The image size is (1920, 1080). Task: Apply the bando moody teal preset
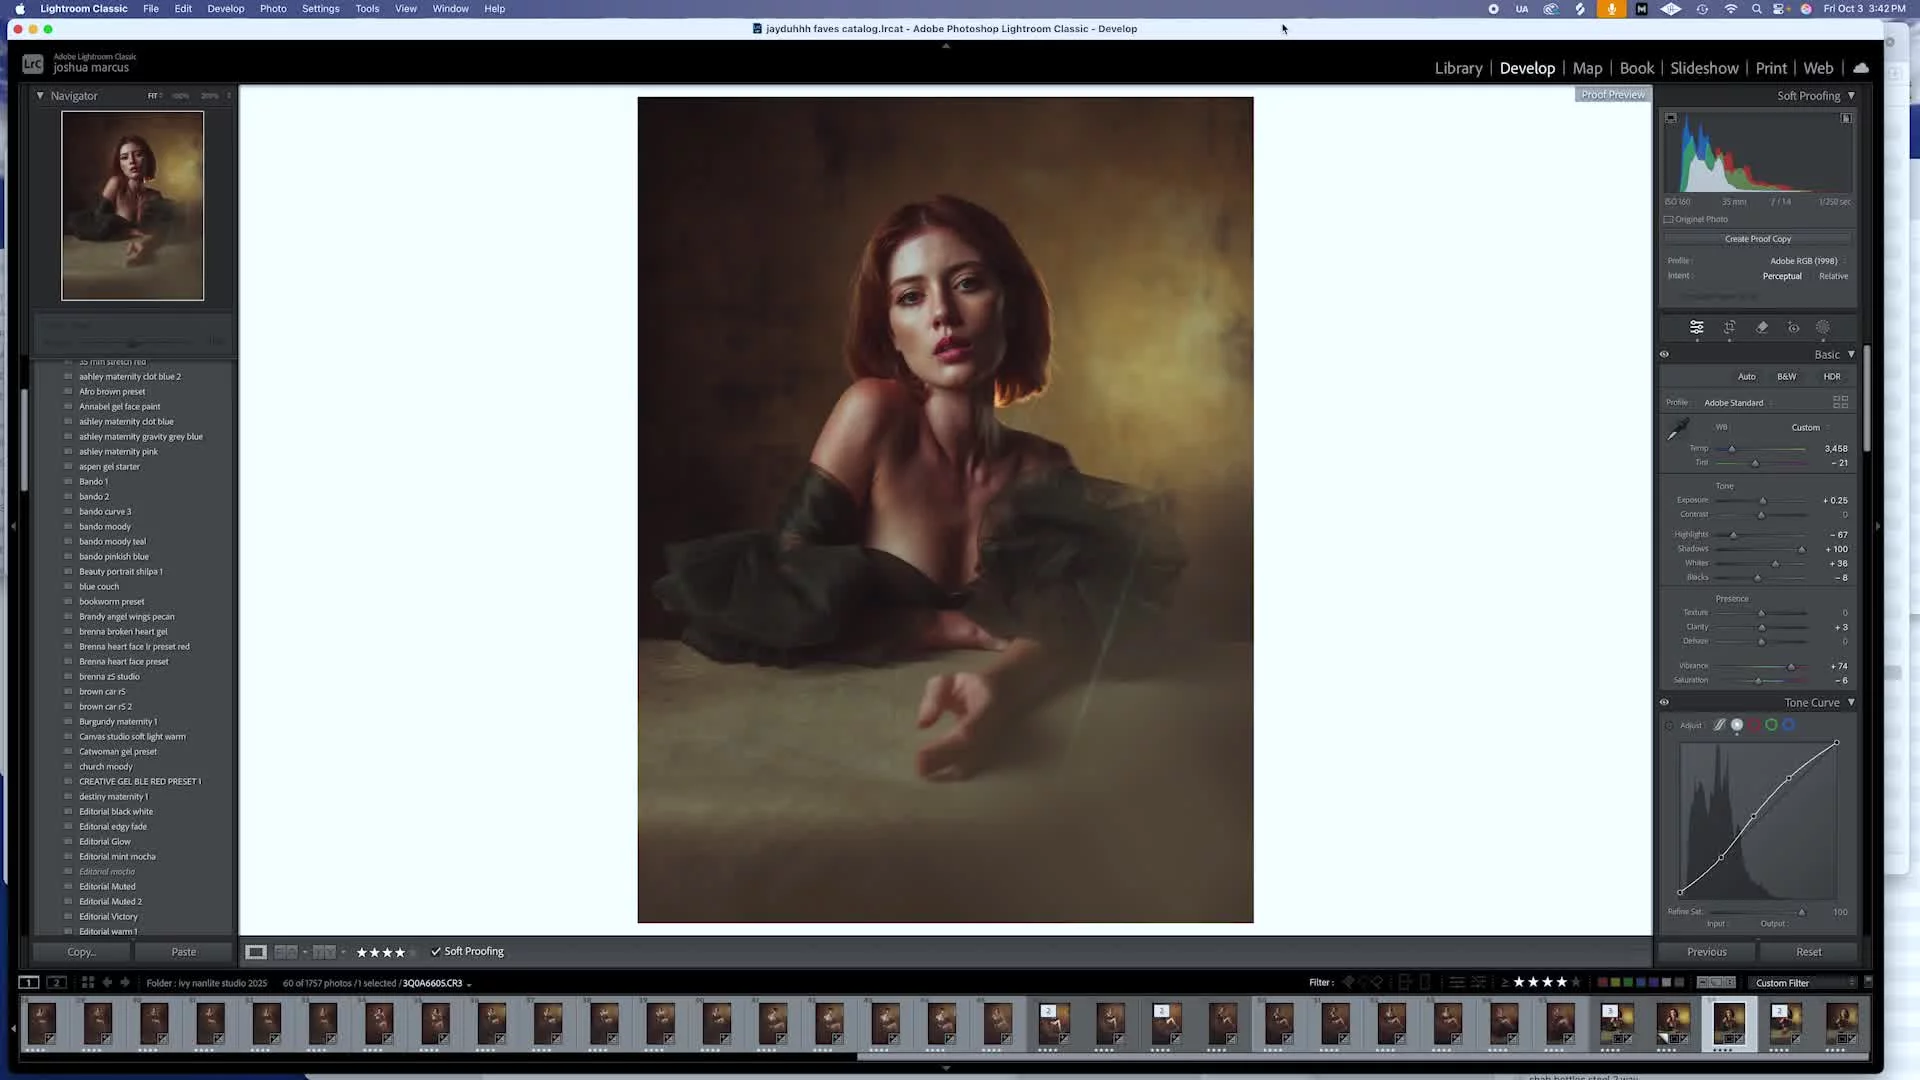[112, 542]
